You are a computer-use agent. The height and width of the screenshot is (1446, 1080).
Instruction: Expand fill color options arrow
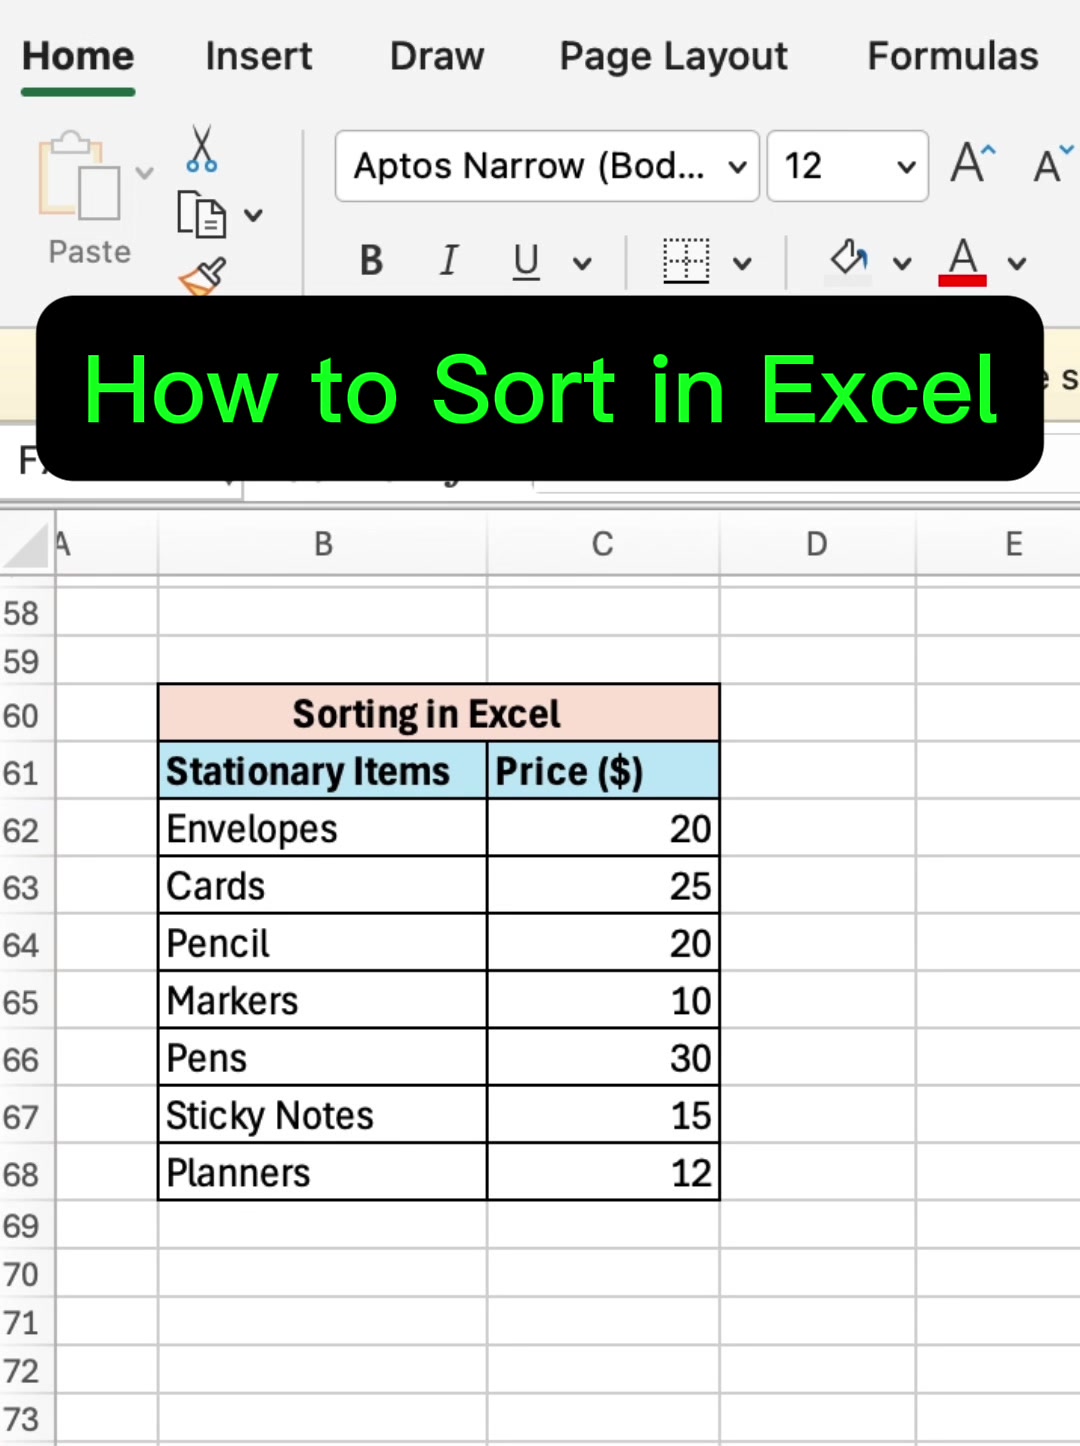[x=902, y=264]
